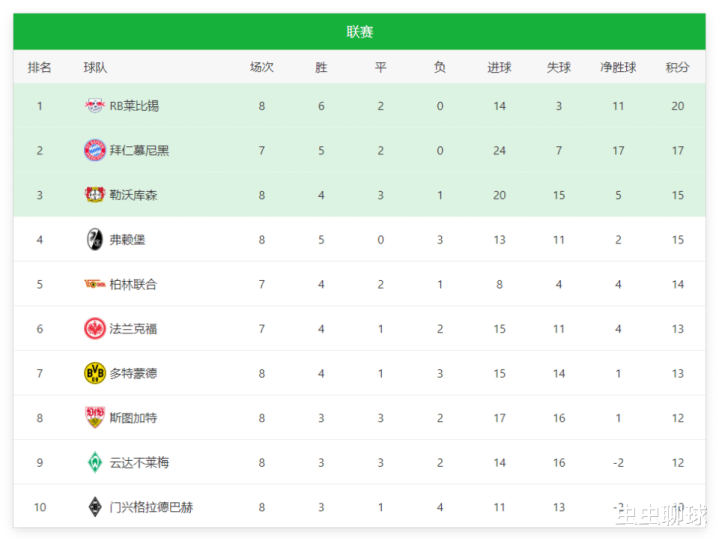
Task: Click the Bayern Munich crest icon
Action: coord(95,150)
